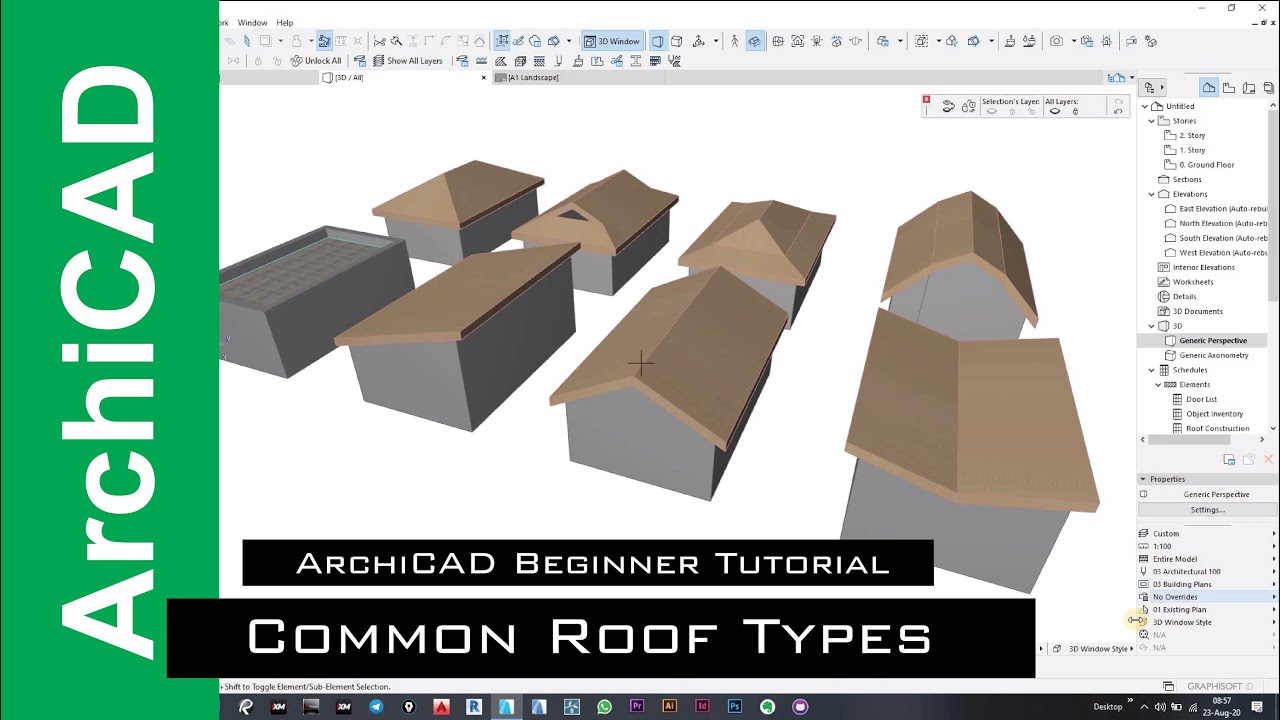
Task: Select 3D Documents in the navigator
Action: pyautogui.click(x=1190, y=311)
